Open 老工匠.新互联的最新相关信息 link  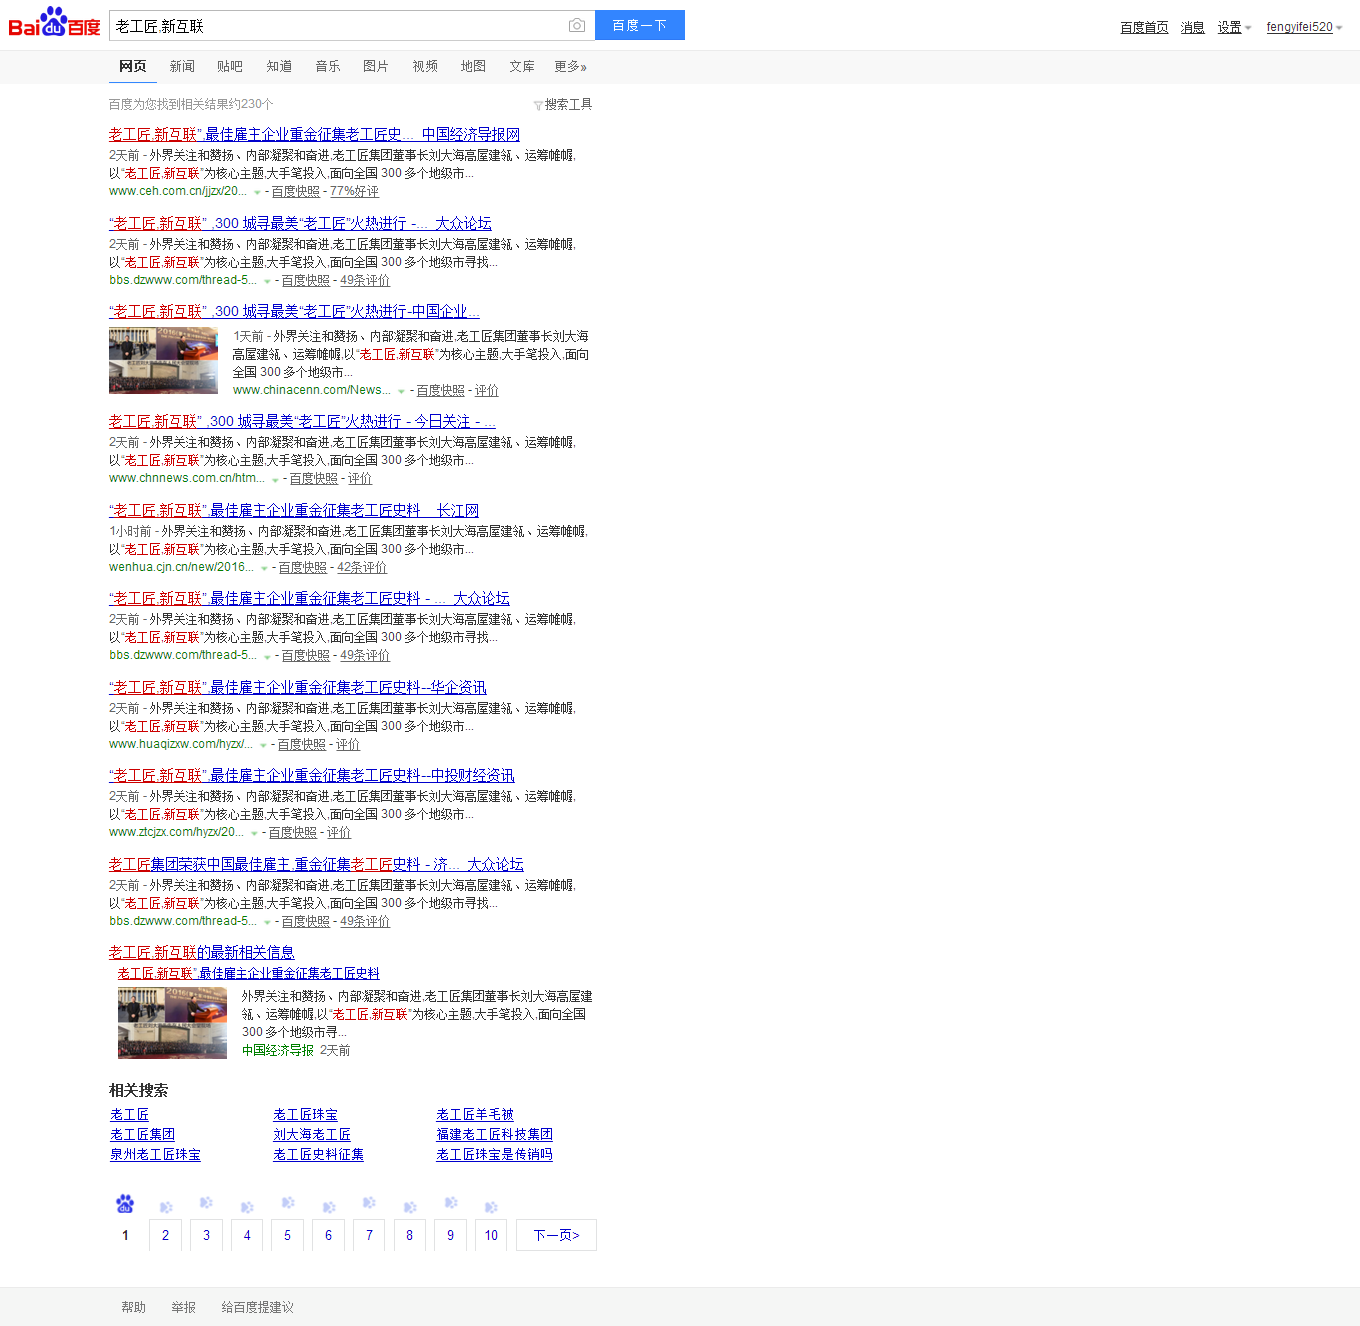[x=202, y=952]
